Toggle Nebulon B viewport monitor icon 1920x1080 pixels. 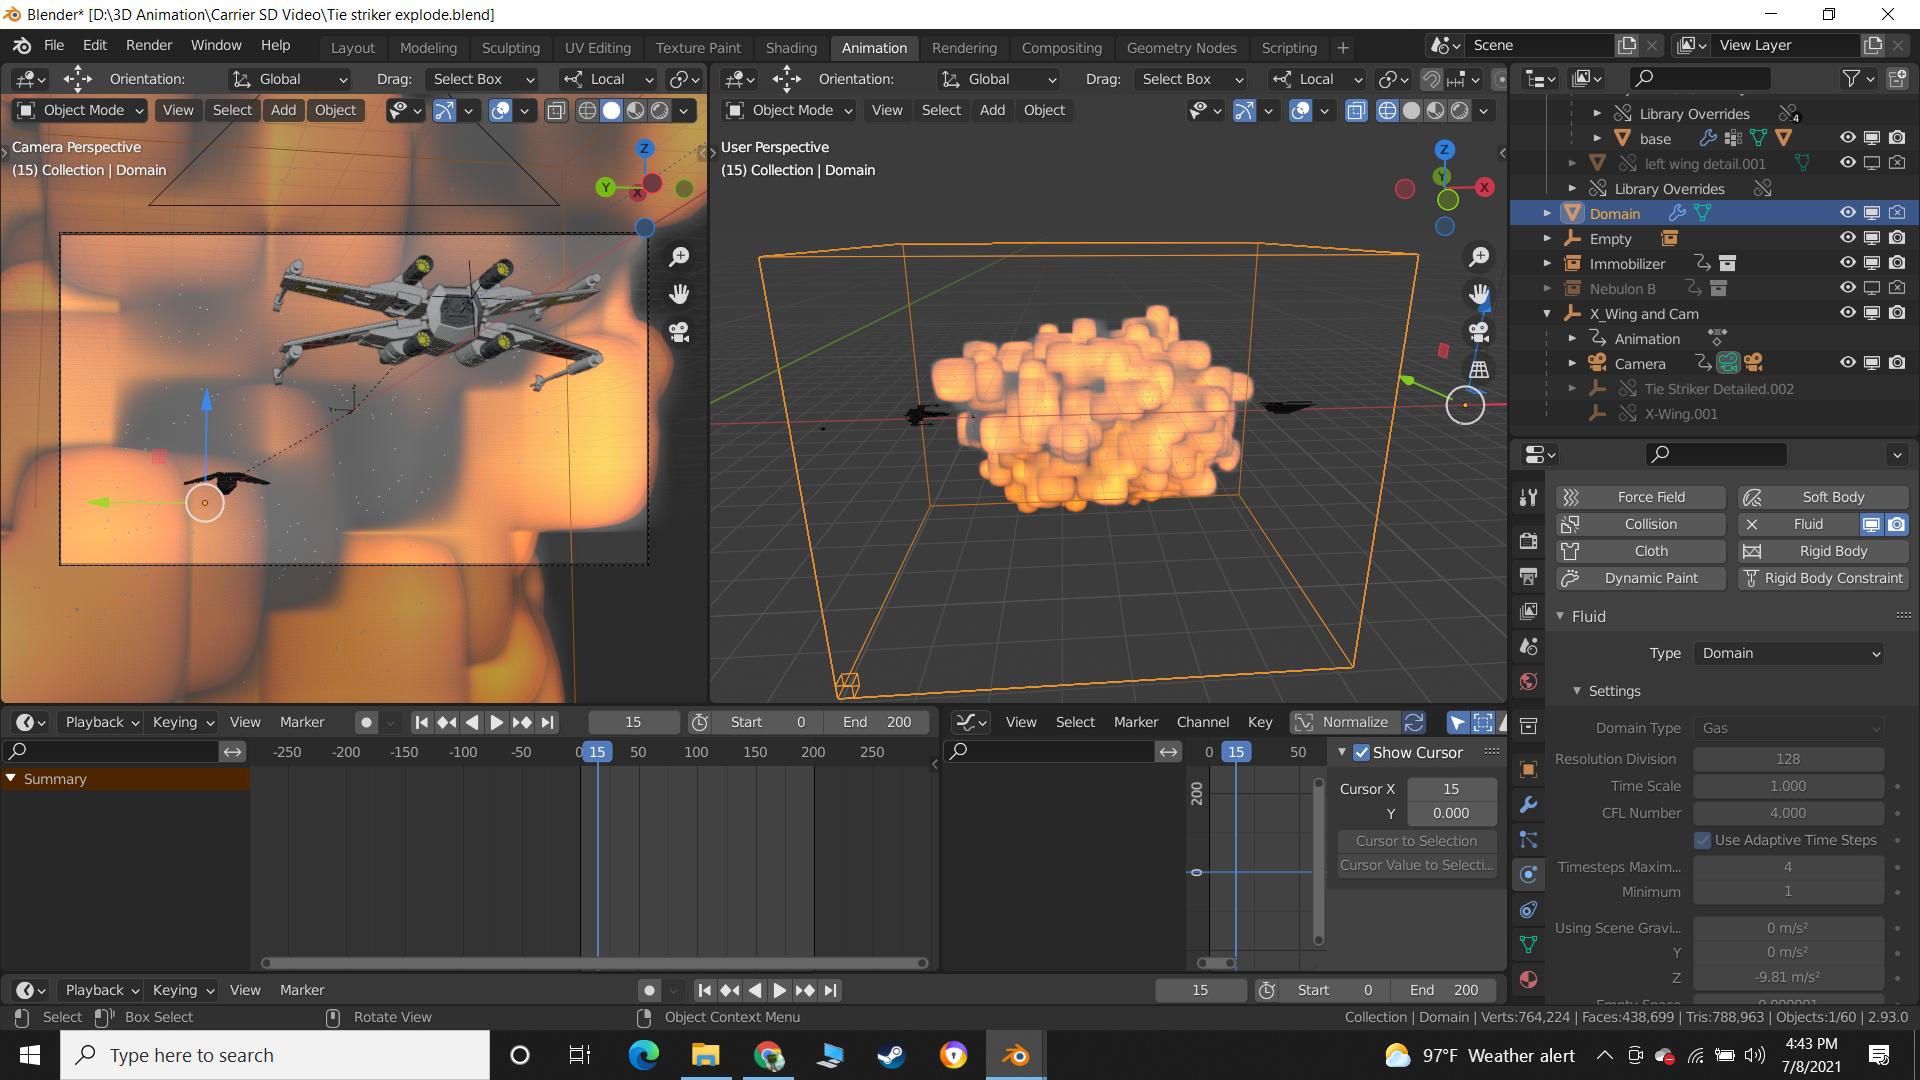click(x=1872, y=288)
